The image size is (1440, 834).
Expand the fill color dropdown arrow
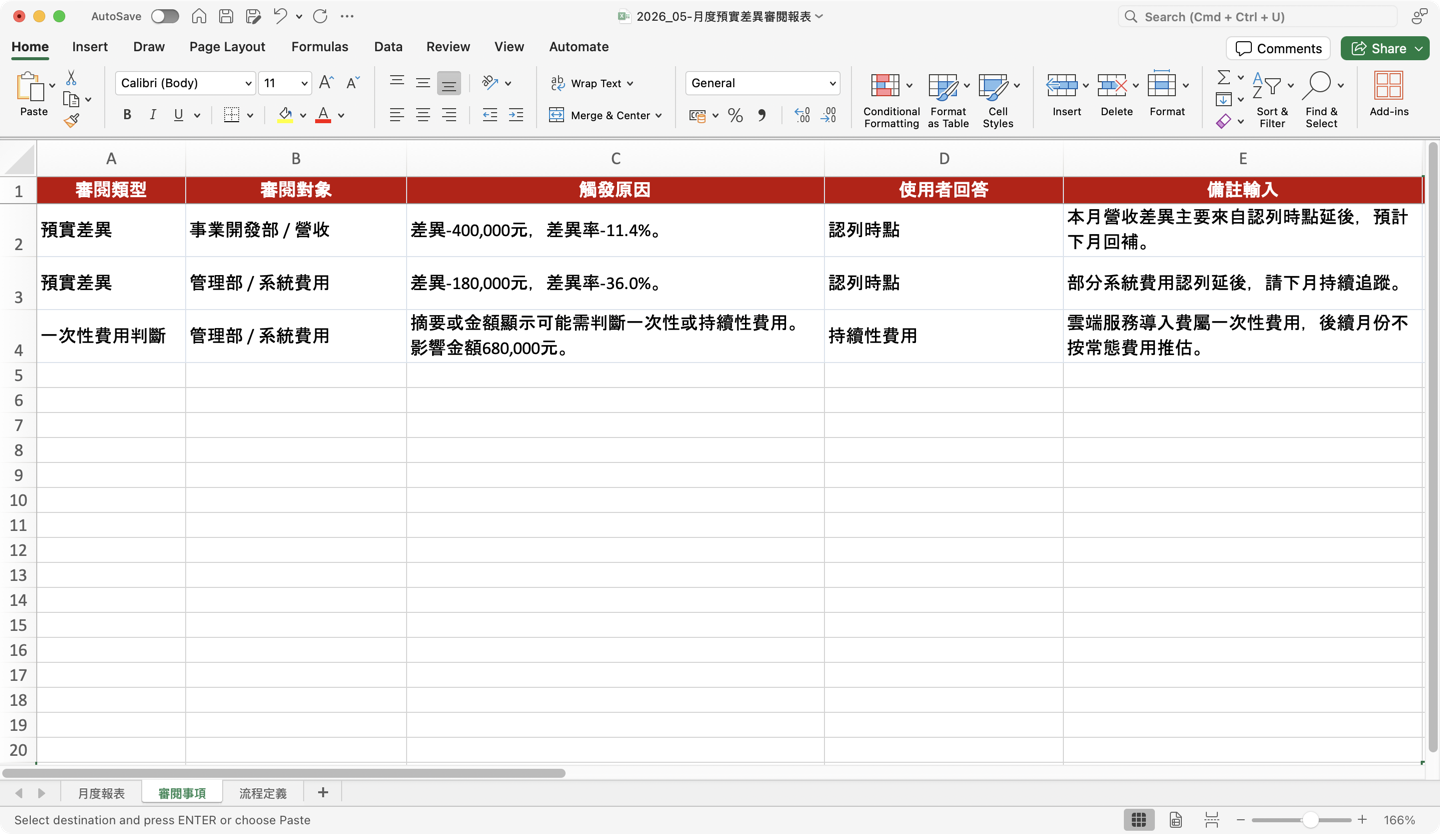(302, 116)
